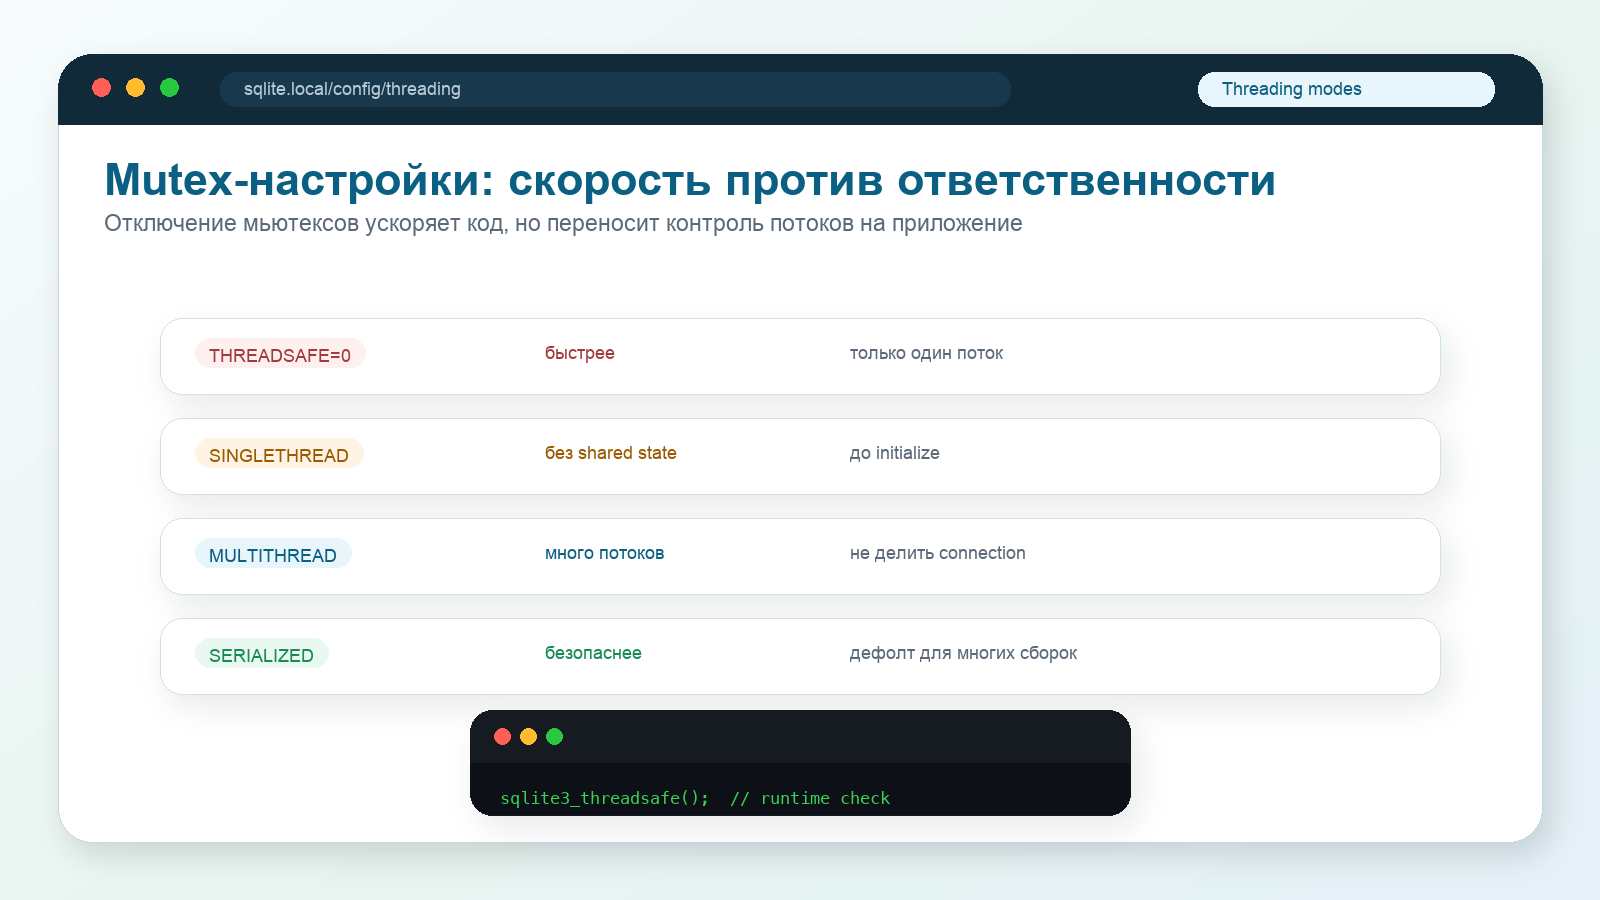Click the heading "Mutex-настройки: скорость против ответственности"
This screenshot has width=1600, height=900.
pos(690,180)
